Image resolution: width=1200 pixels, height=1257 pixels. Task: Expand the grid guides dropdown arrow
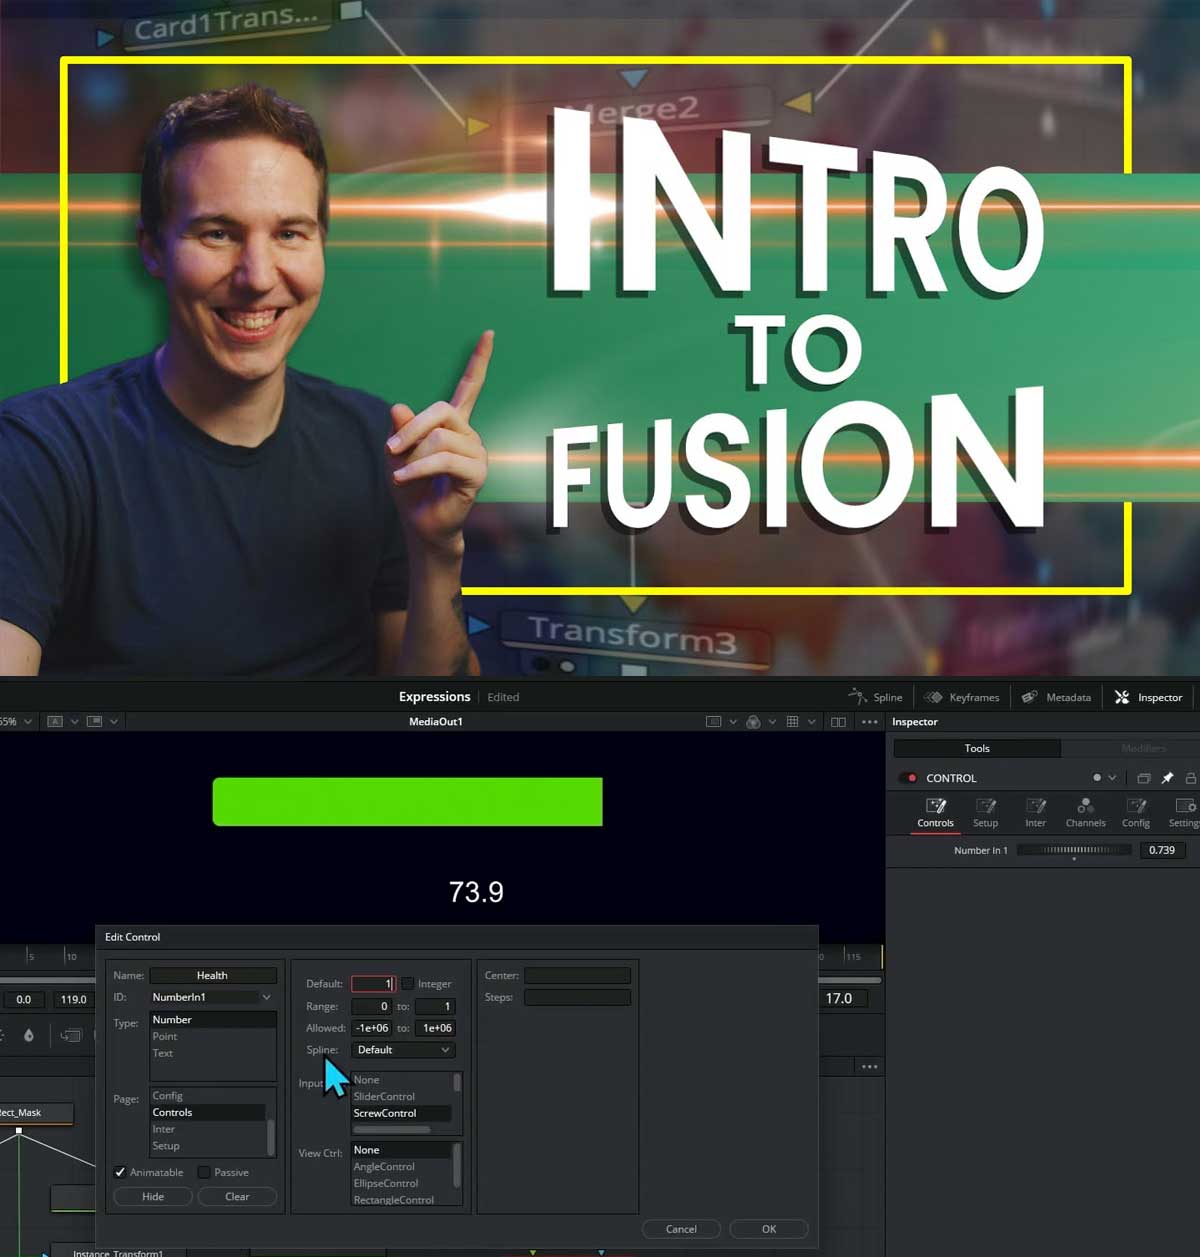click(811, 721)
